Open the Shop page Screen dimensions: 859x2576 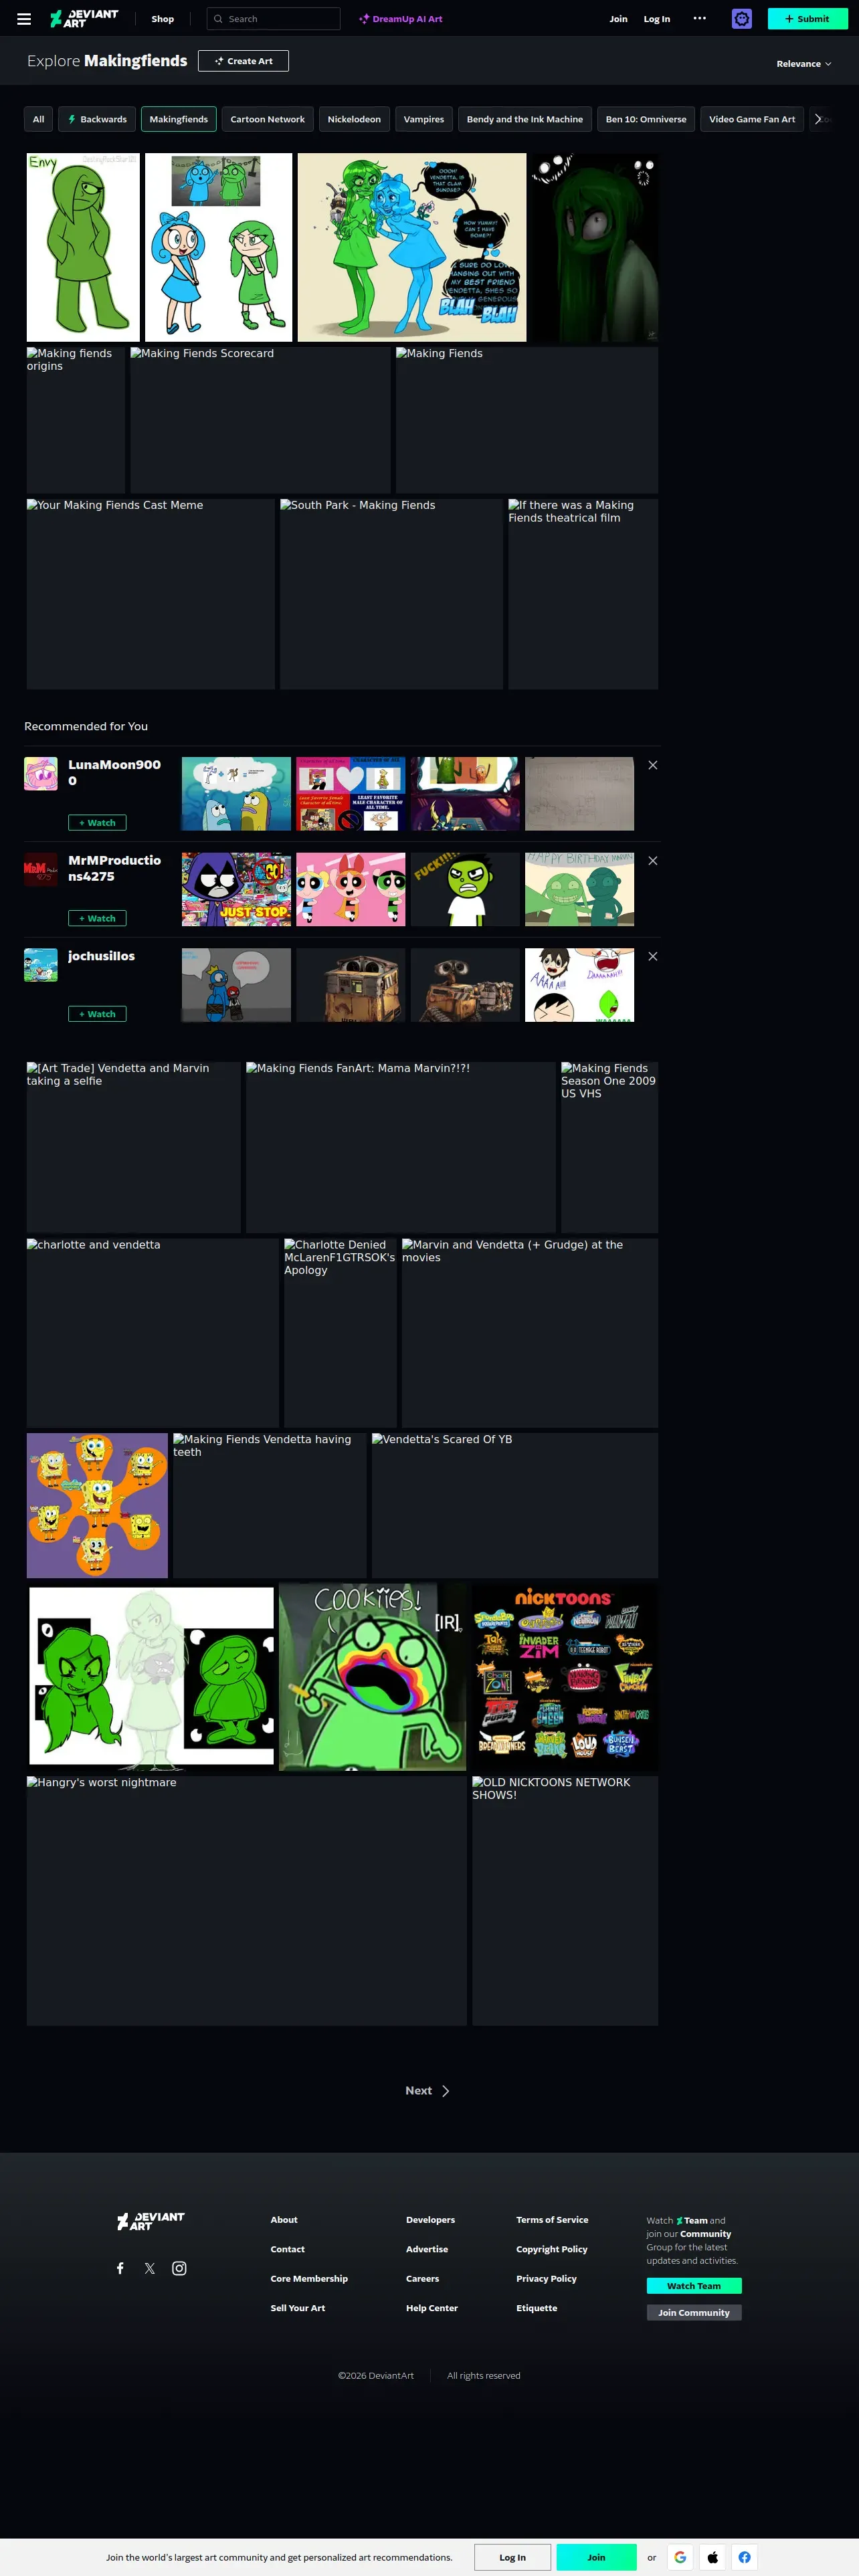pyautogui.click(x=163, y=19)
